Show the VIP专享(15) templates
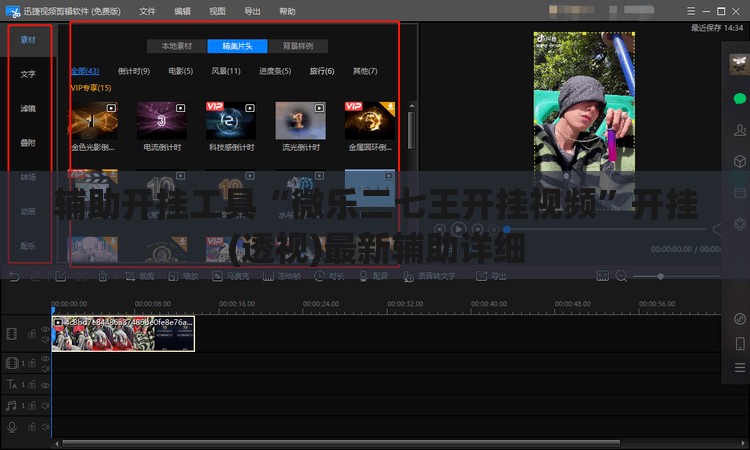 tap(91, 88)
